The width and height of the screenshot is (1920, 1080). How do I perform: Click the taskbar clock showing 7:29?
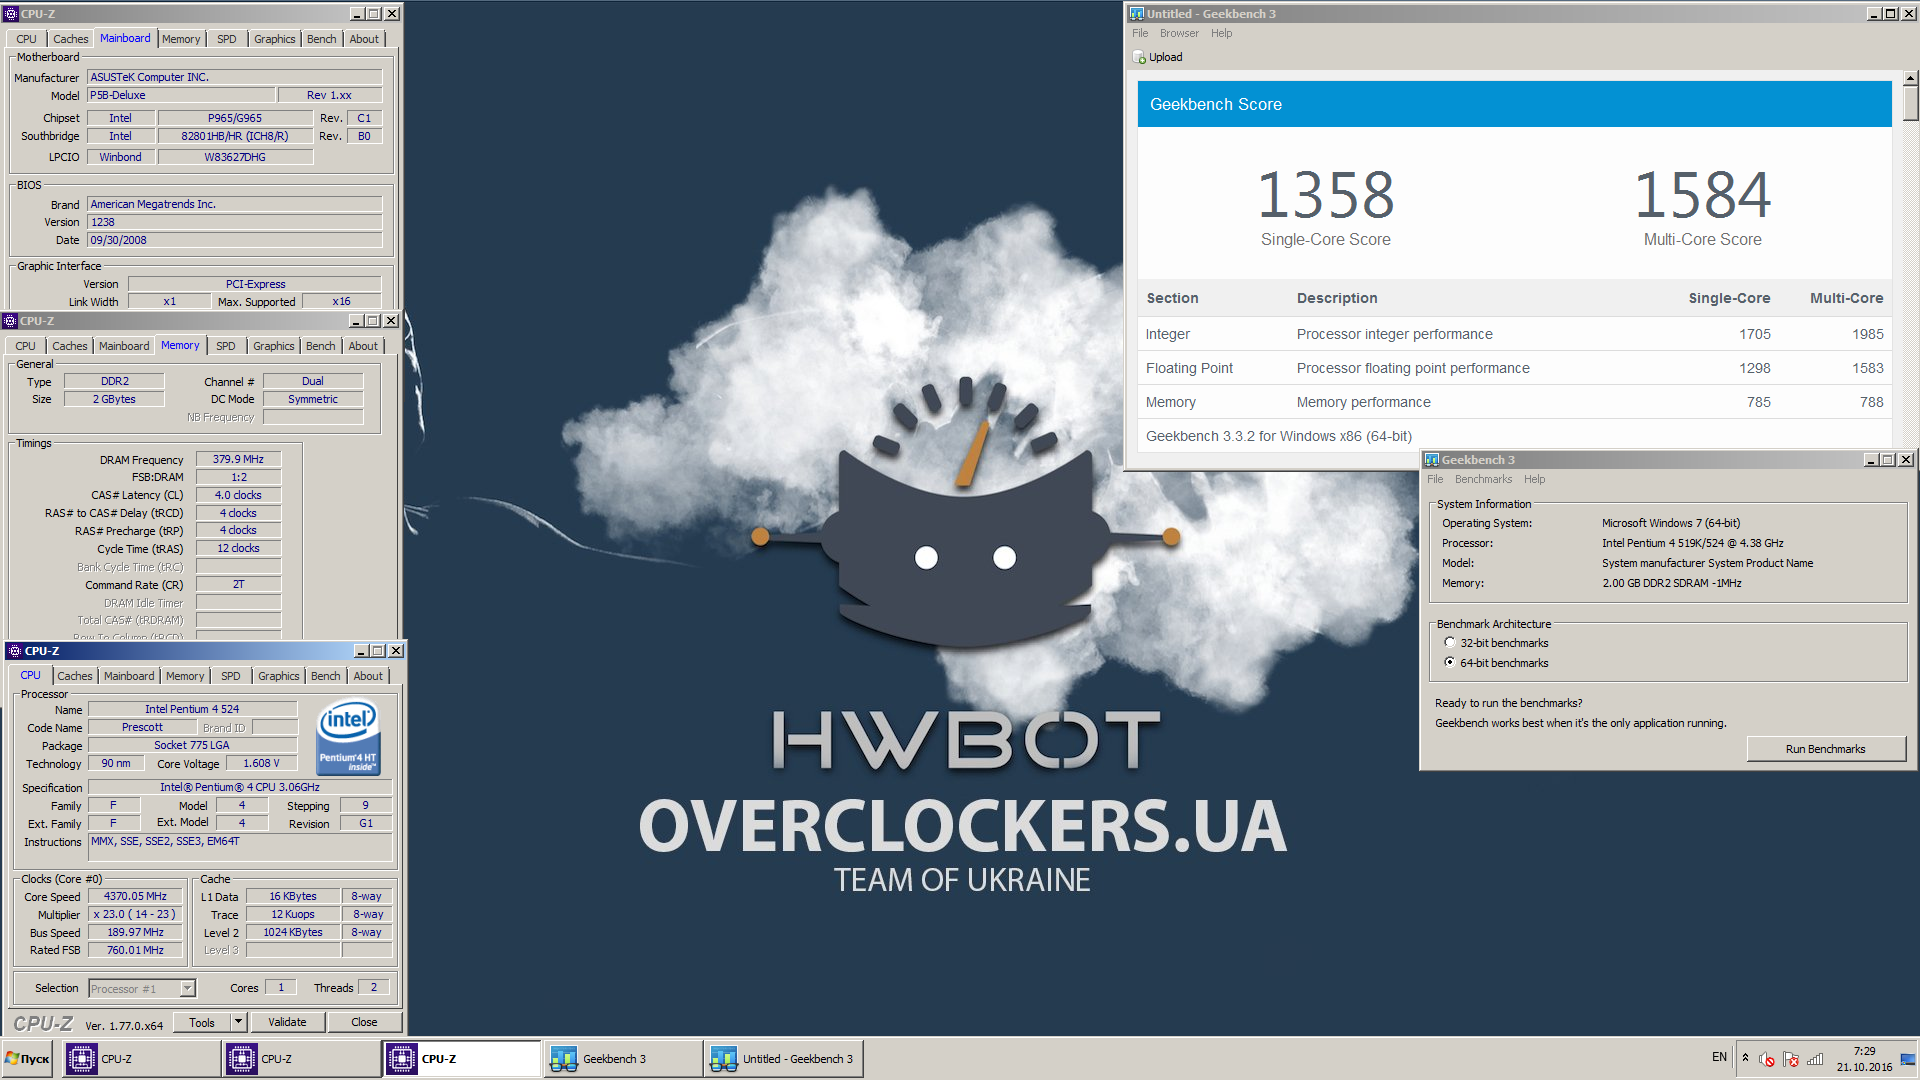coord(1864,1059)
